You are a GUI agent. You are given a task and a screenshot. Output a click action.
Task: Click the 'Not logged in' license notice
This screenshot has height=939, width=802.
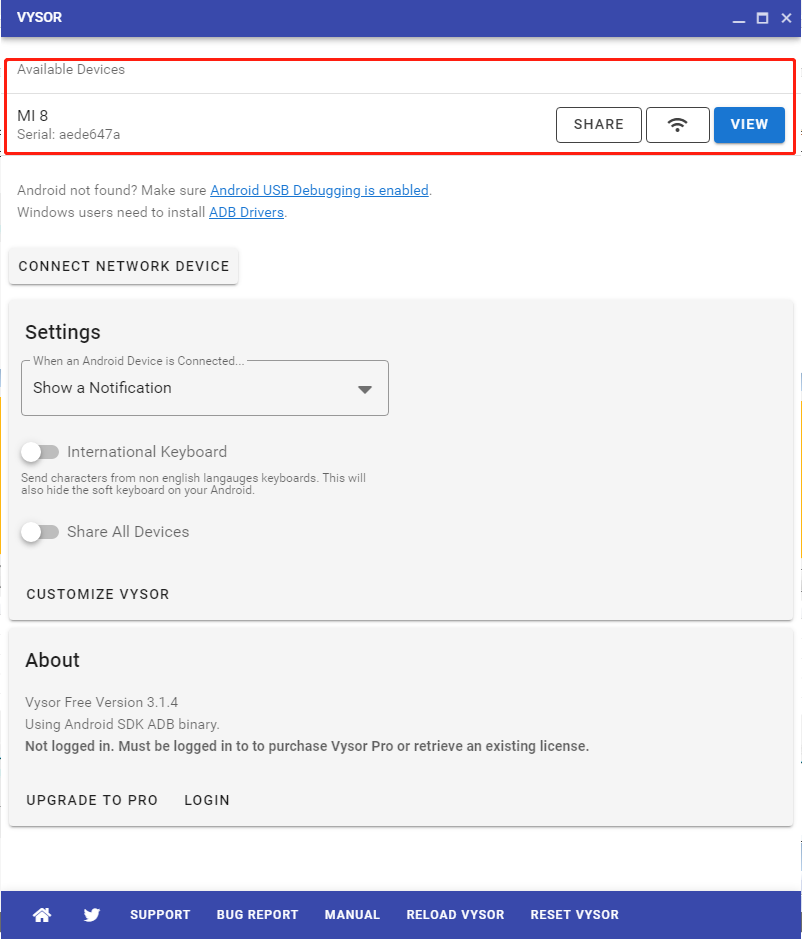307,746
